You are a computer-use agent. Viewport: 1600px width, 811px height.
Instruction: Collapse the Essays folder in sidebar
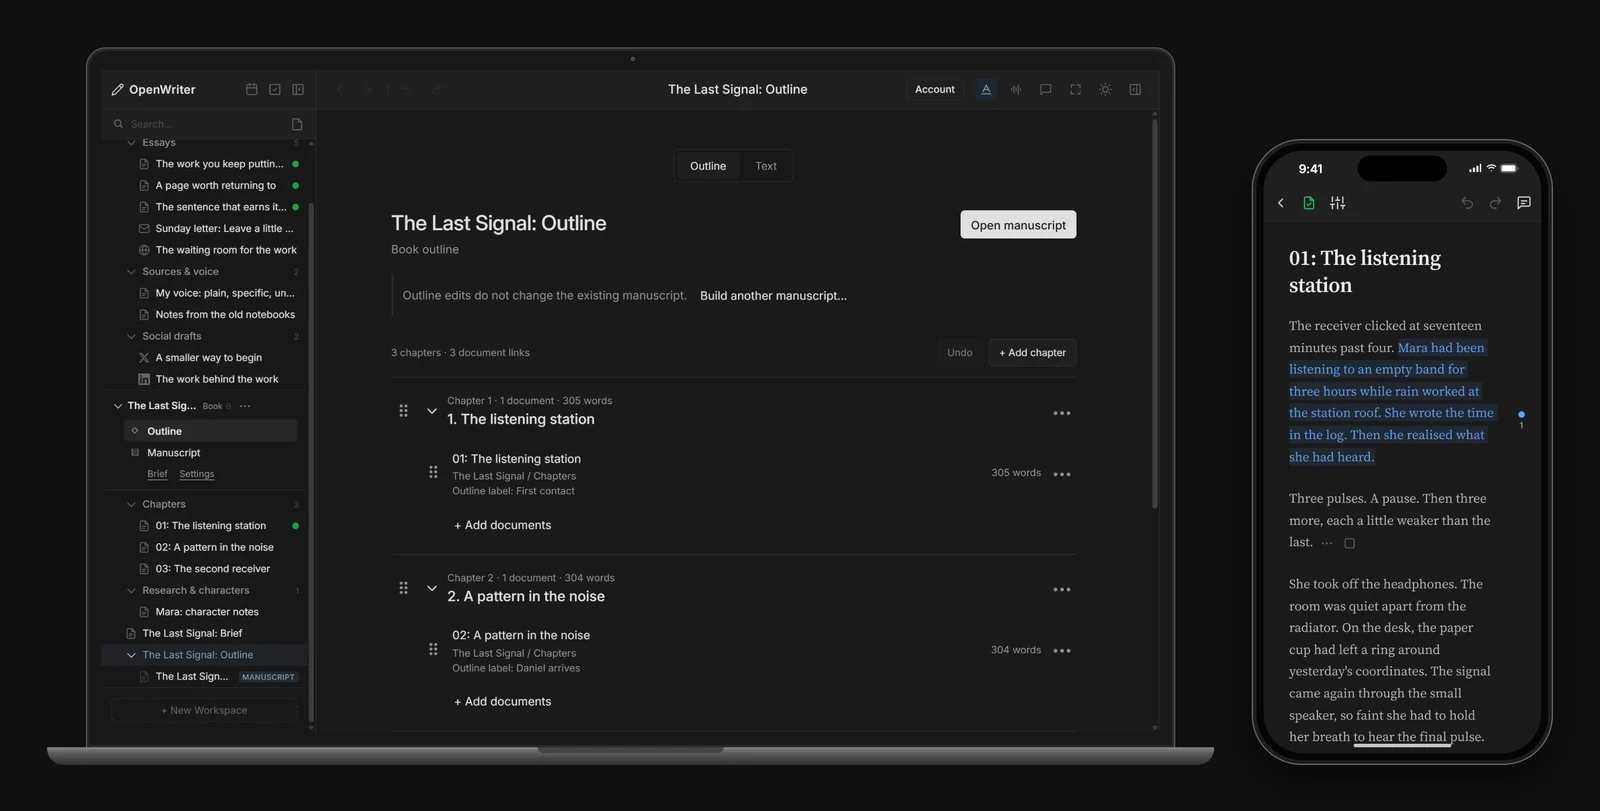pyautogui.click(x=131, y=143)
